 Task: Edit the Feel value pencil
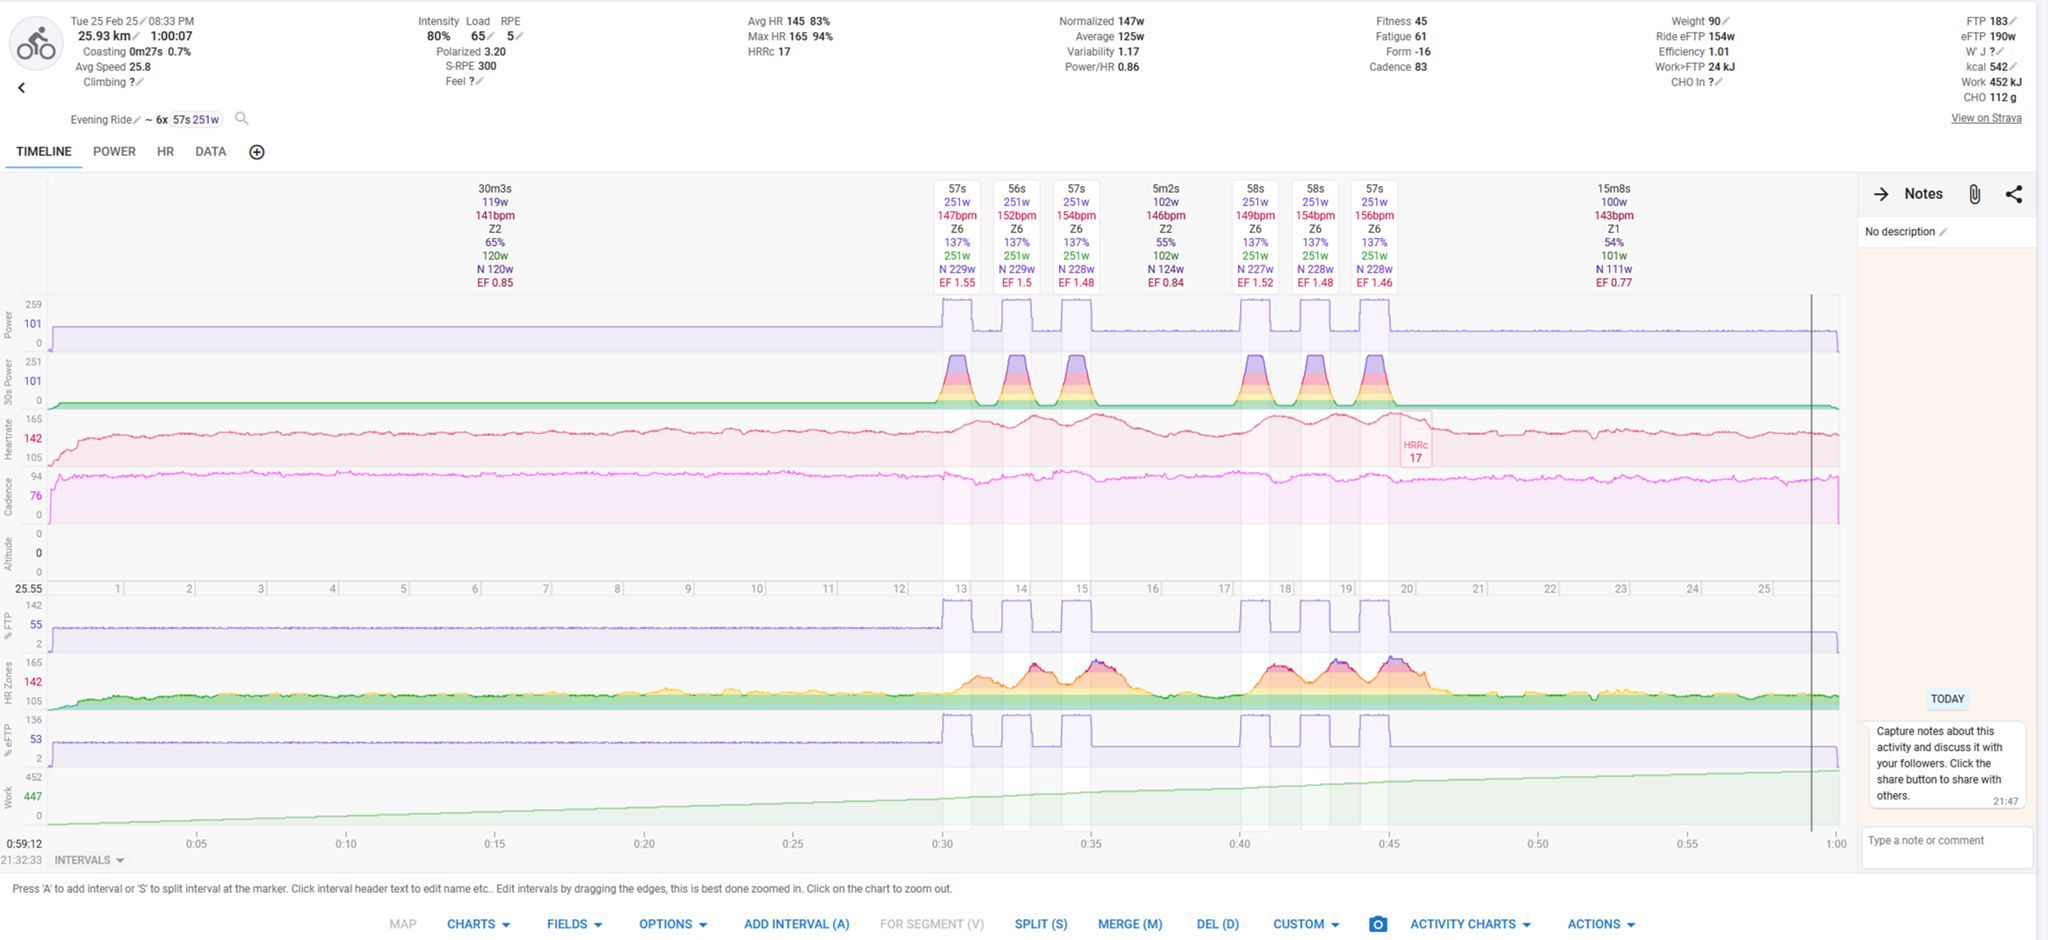(x=480, y=82)
